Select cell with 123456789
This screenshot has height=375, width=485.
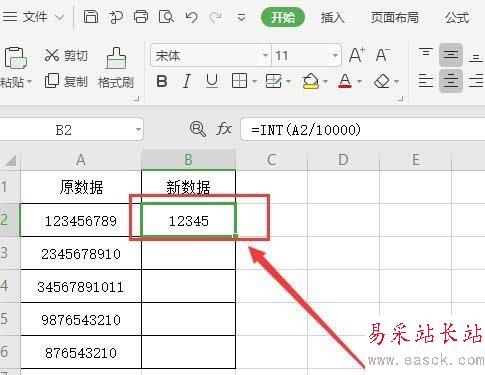(81, 220)
